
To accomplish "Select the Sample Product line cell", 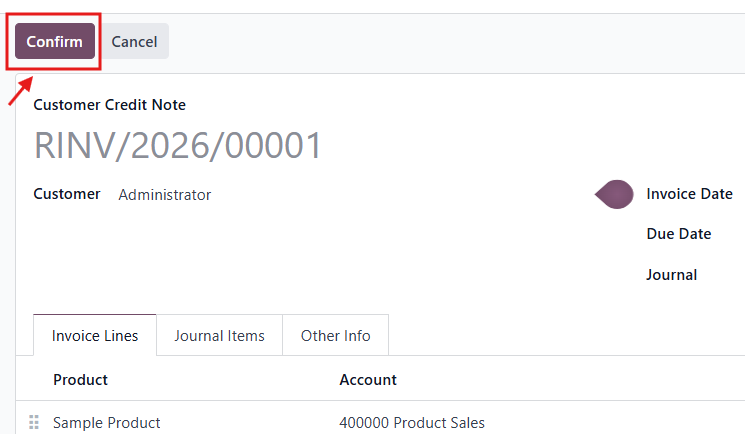I will (107, 423).
